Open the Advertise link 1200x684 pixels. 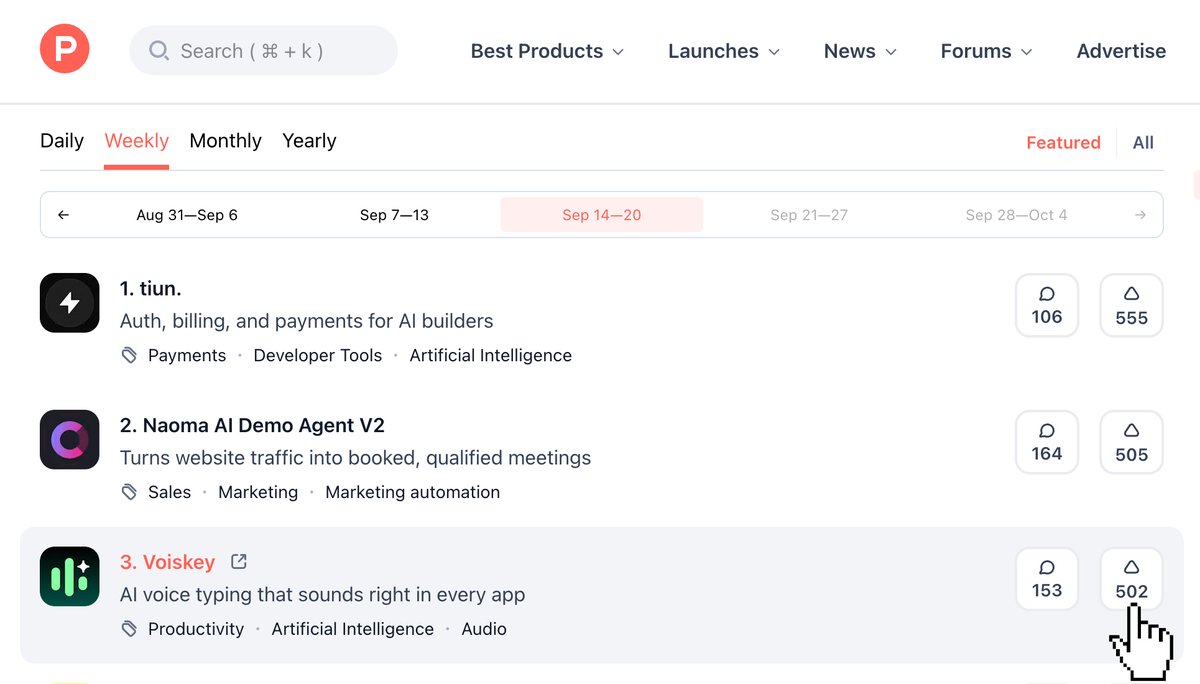click(x=1121, y=51)
